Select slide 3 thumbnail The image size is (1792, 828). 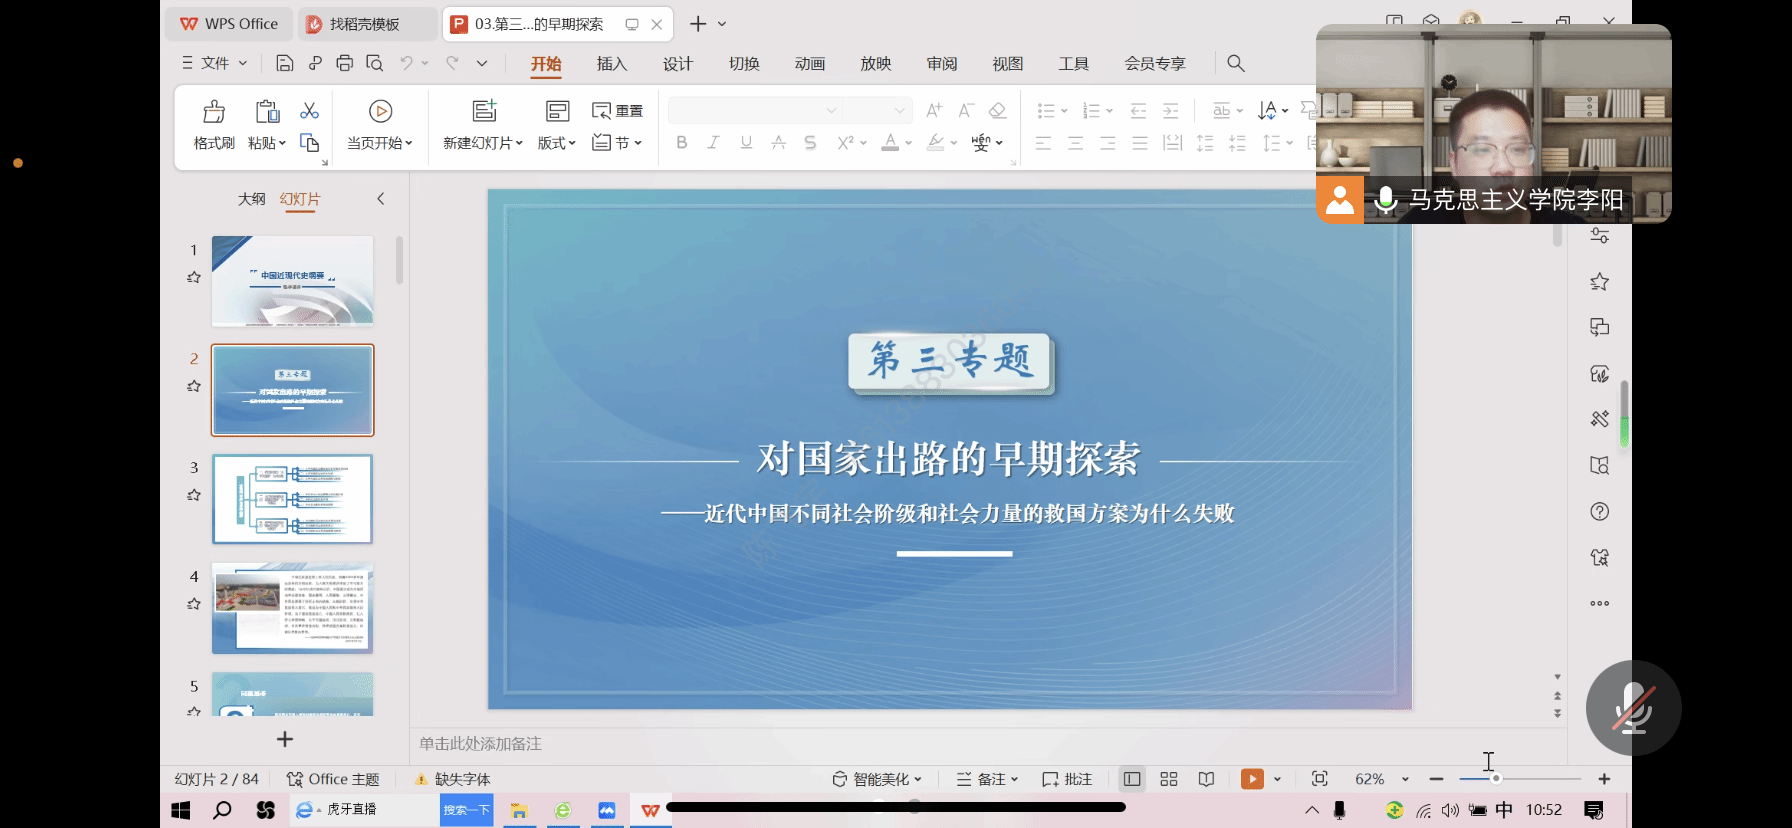pyautogui.click(x=293, y=499)
